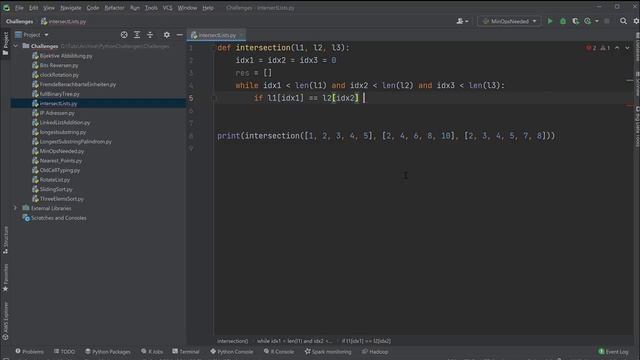Open the MinOpsNeeded run configuration dropdown

(509, 21)
